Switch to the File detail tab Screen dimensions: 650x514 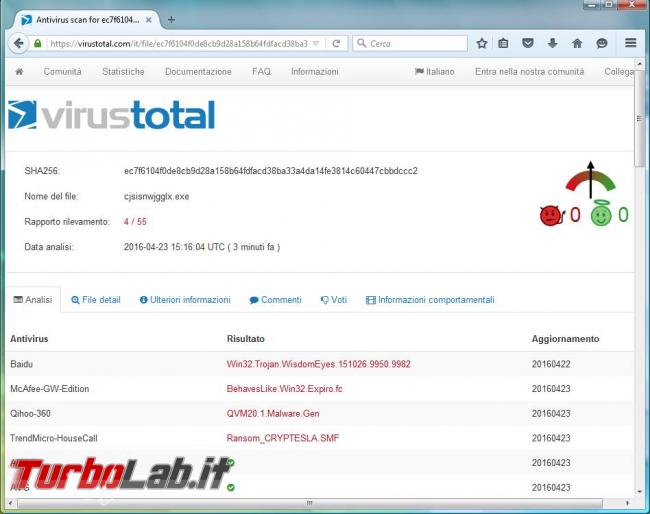point(96,300)
